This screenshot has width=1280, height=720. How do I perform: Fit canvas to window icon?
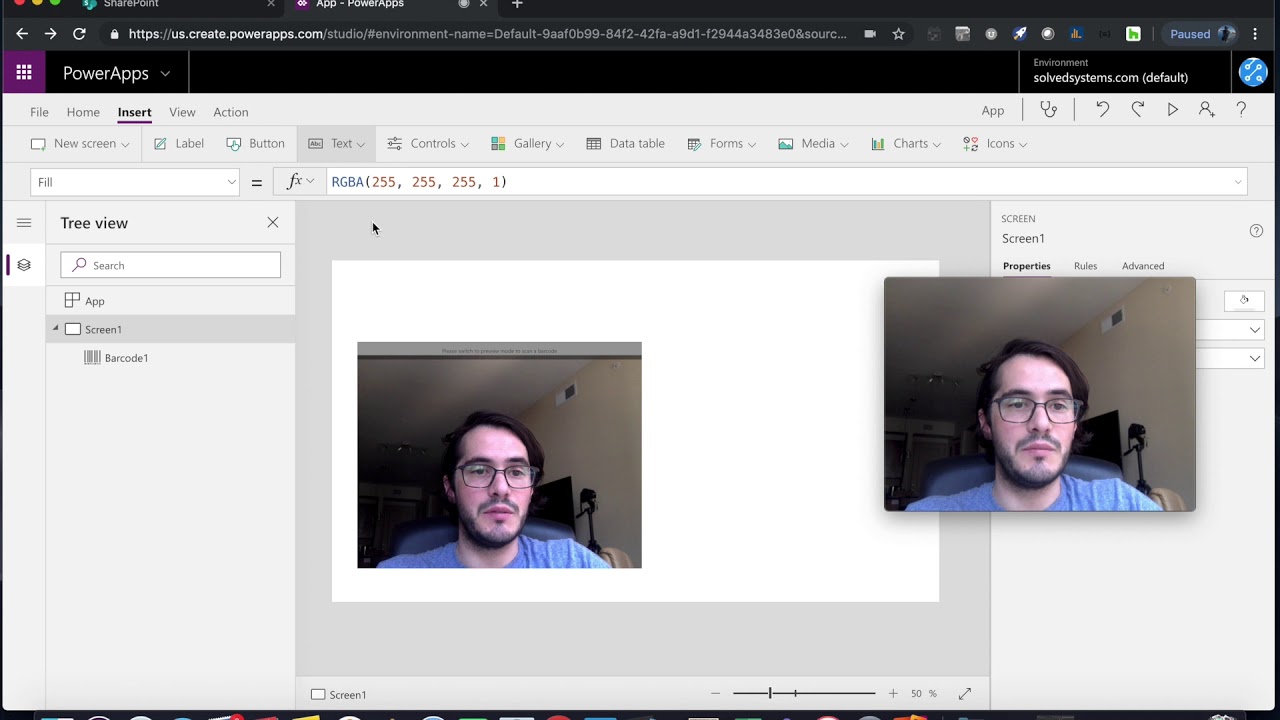coord(965,693)
